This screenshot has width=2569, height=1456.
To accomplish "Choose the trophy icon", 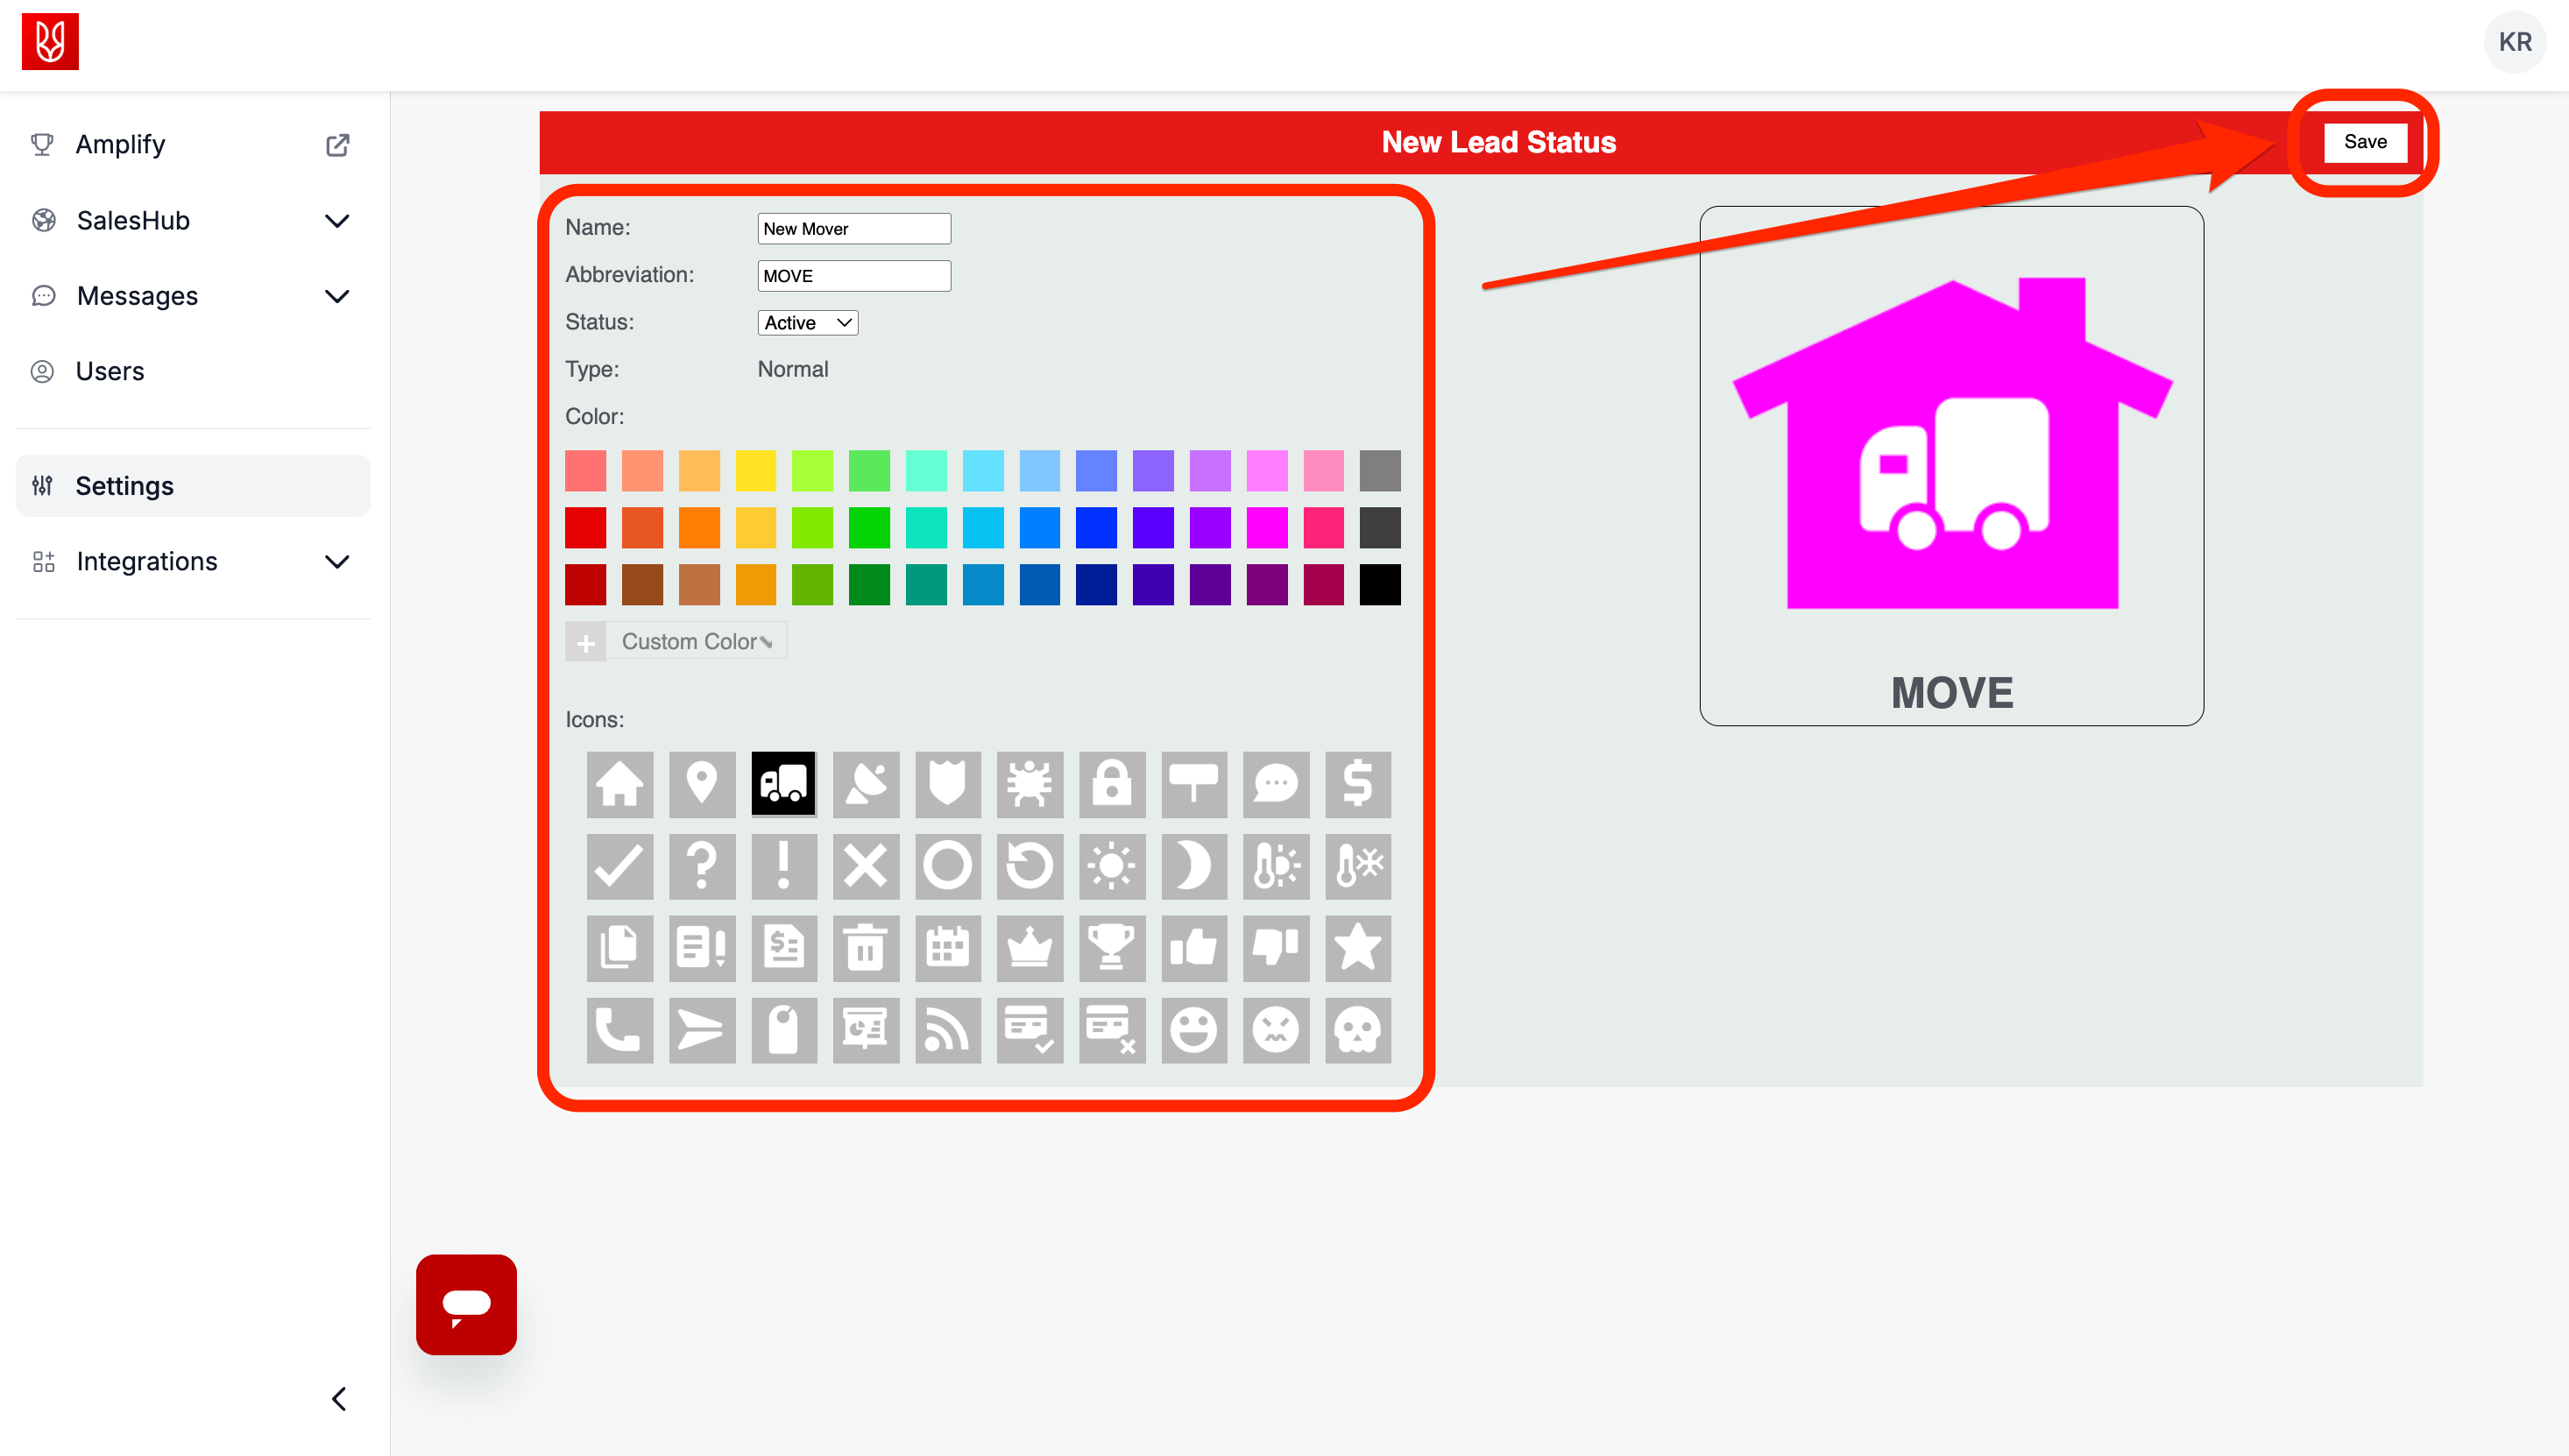I will click(1111, 947).
